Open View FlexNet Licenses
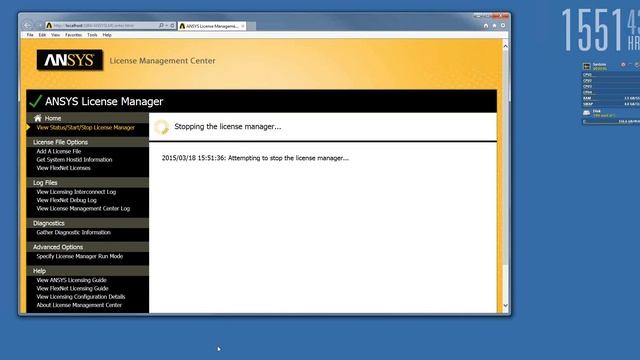This screenshot has height=360, width=640. pos(63,168)
